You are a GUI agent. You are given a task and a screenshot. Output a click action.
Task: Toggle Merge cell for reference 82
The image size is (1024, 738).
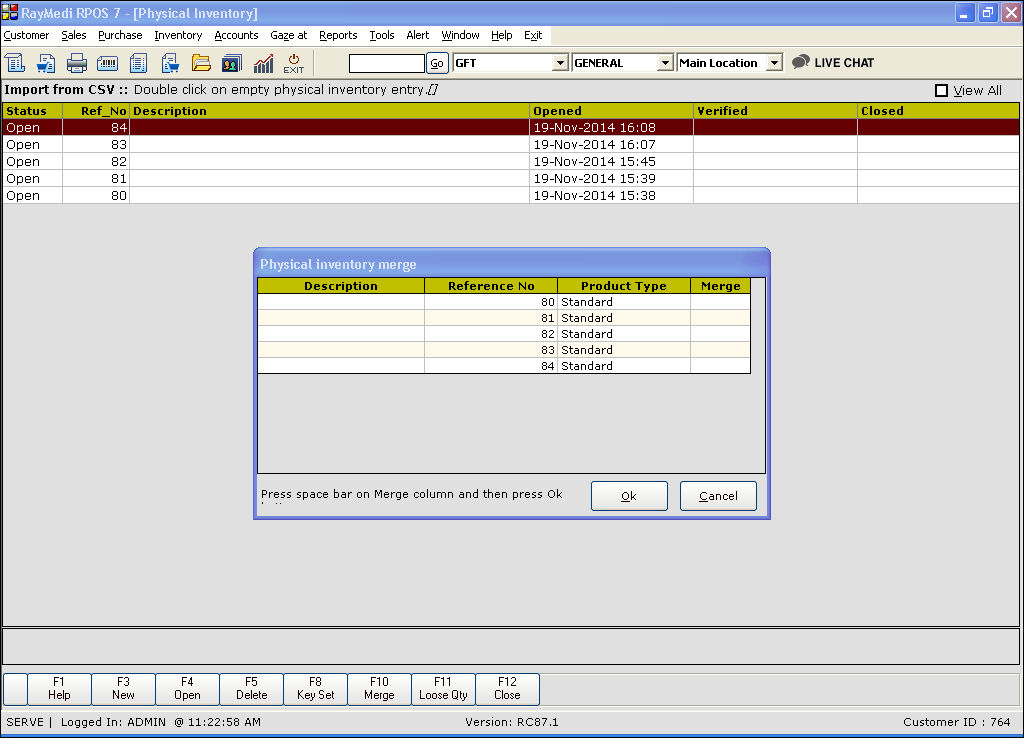point(720,334)
